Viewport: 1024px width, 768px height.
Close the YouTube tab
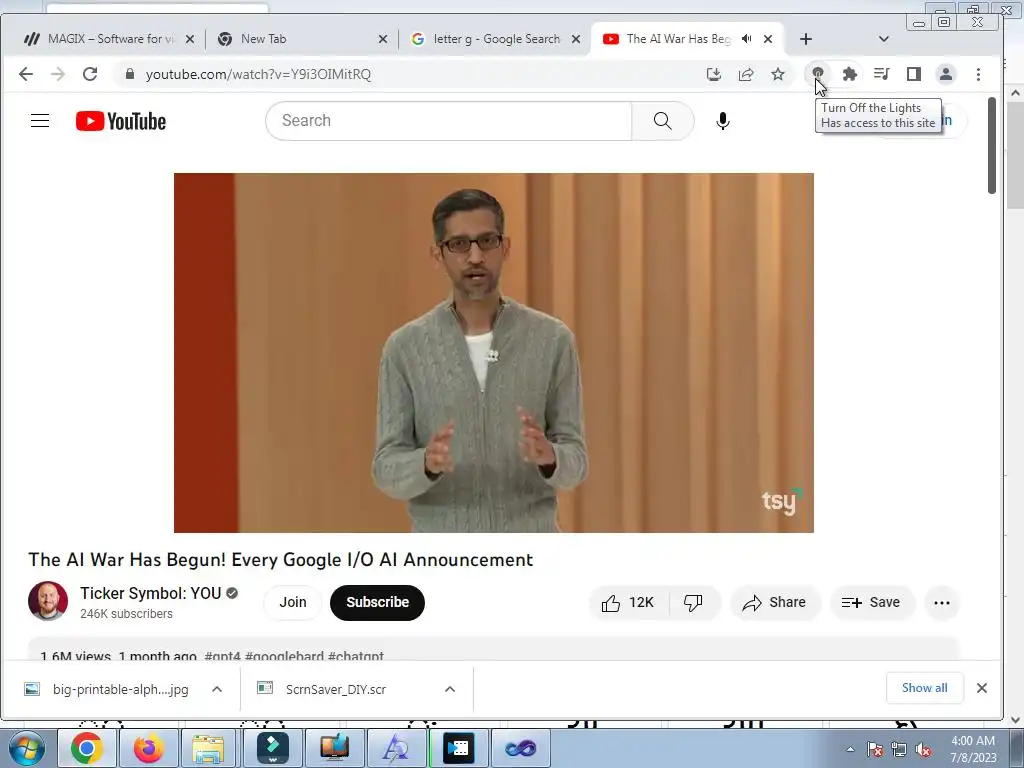[x=768, y=39]
